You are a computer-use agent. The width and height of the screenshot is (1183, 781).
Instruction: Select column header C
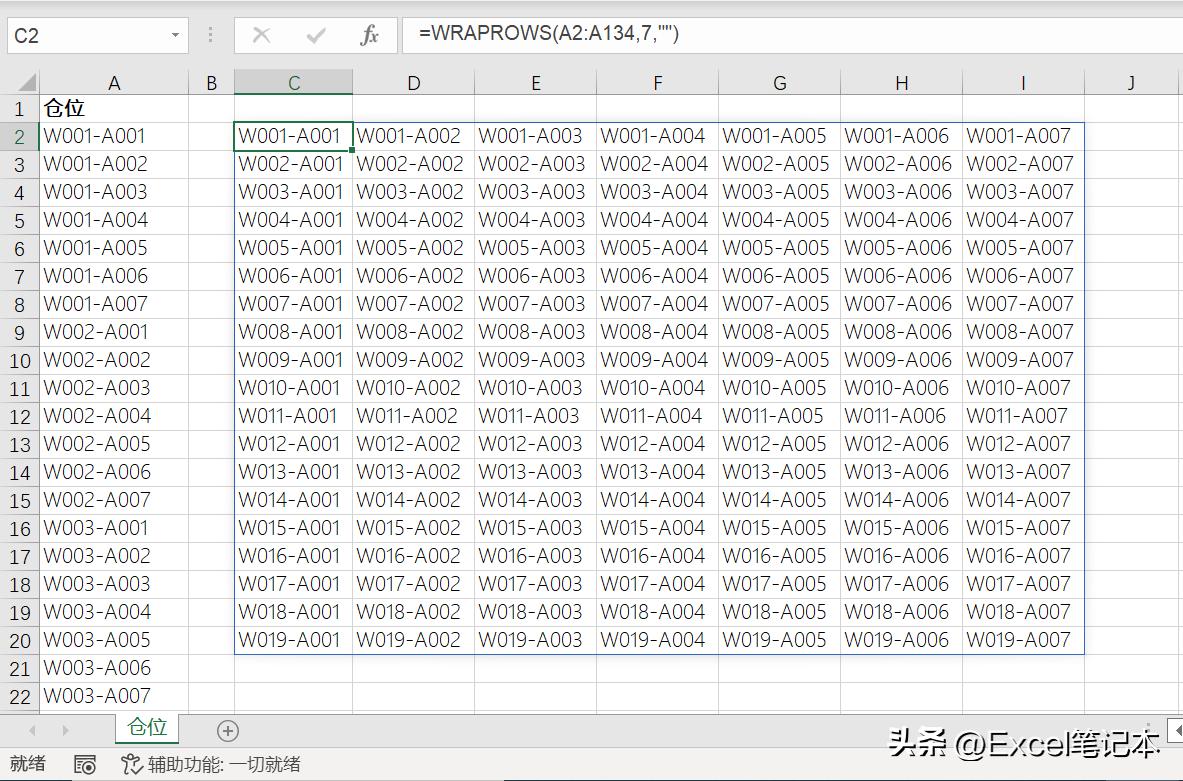[293, 81]
